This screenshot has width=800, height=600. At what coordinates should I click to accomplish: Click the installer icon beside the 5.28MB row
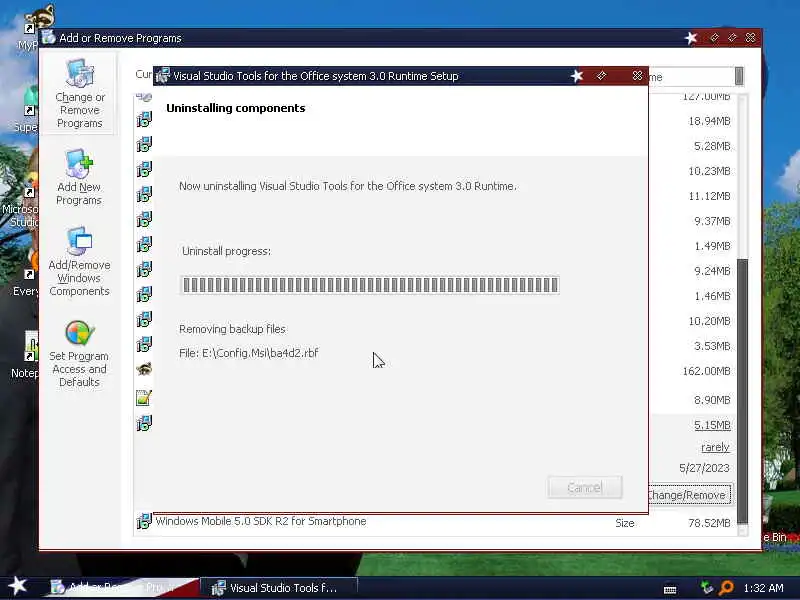point(144,144)
